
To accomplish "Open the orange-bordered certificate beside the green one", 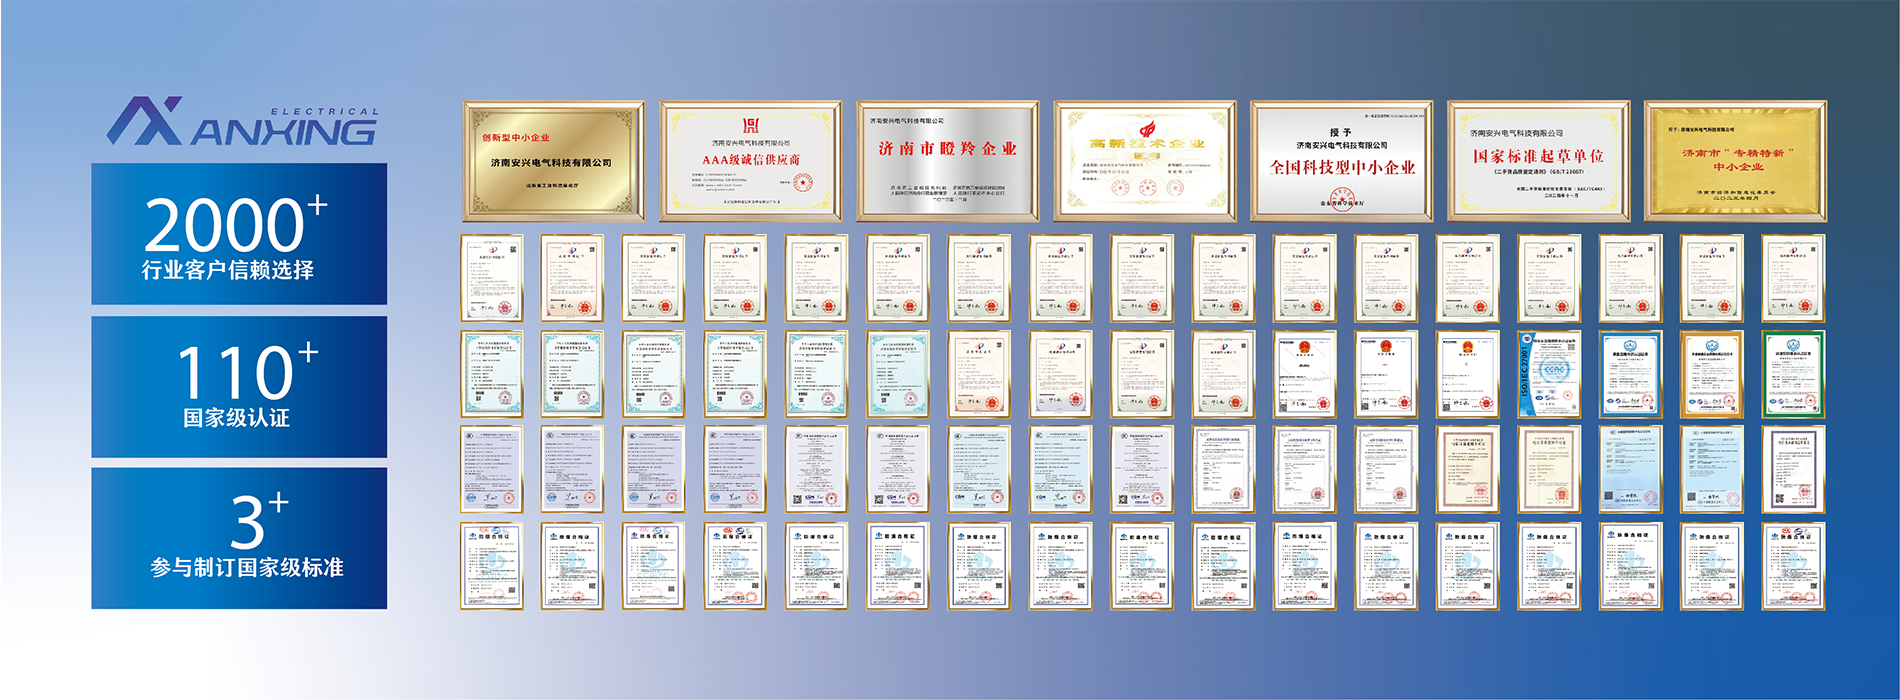I will (1712, 374).
